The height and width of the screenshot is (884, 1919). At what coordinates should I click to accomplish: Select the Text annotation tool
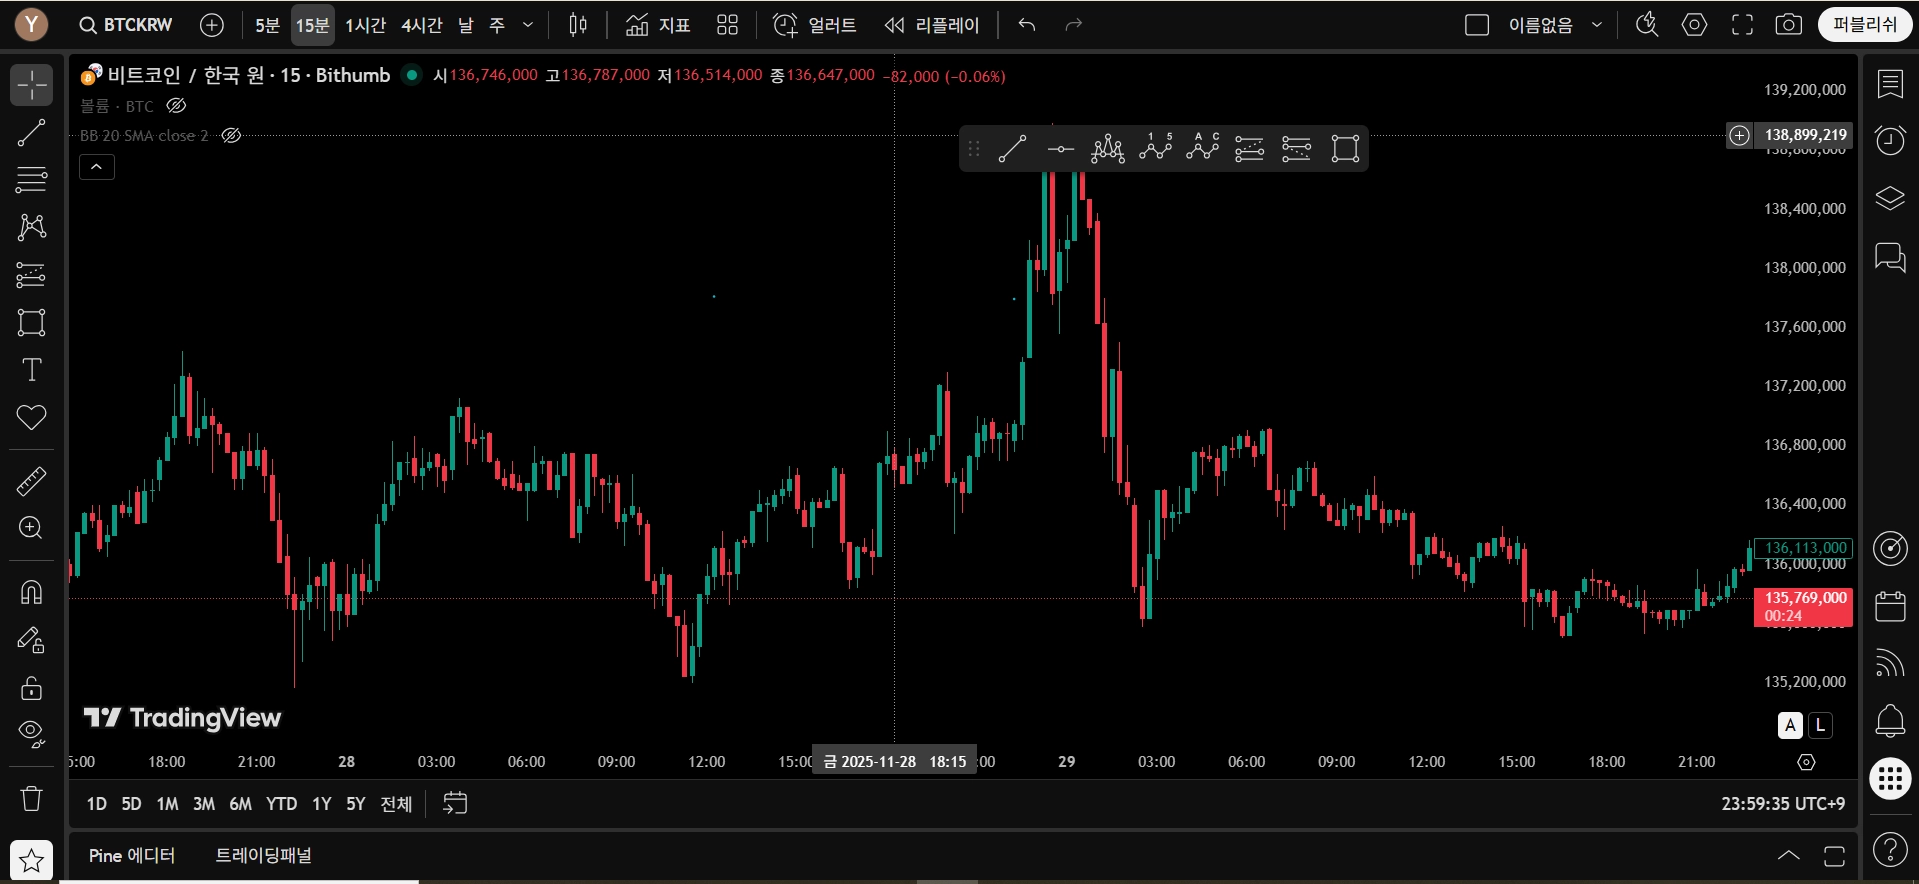click(32, 370)
